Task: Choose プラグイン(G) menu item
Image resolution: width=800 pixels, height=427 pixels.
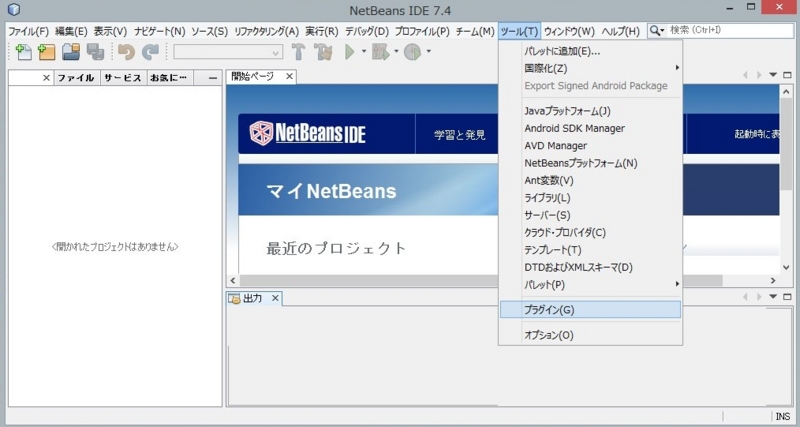Action: coord(590,310)
